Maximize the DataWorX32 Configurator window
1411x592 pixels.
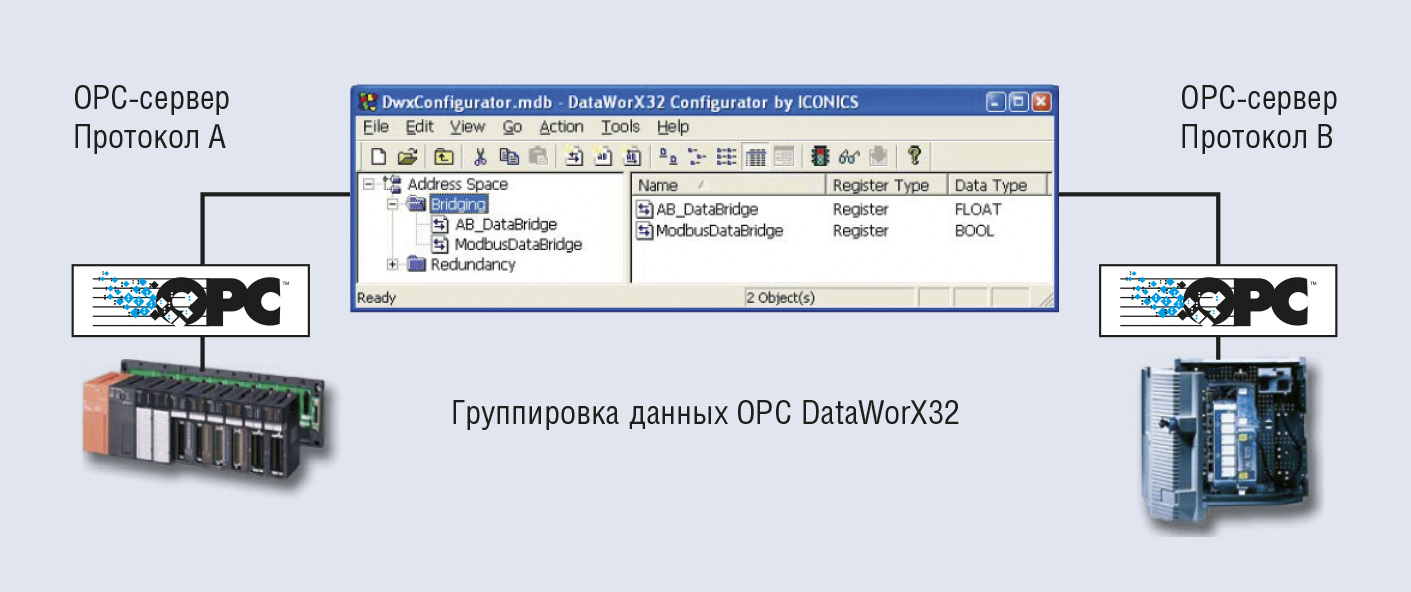tap(1018, 102)
